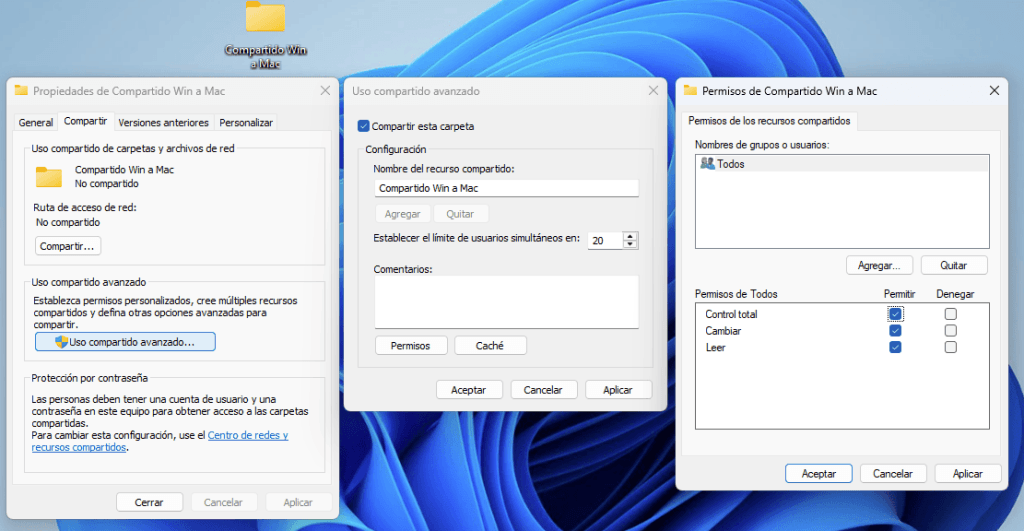Click the folder icon in sharing section
The height and width of the screenshot is (531, 1024).
tap(49, 177)
